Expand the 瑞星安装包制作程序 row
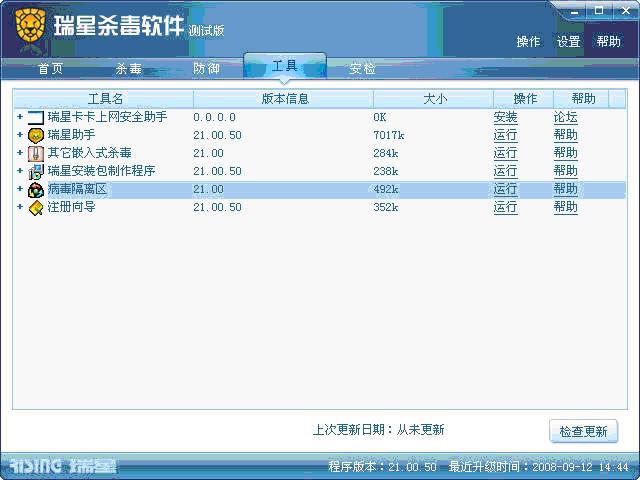This screenshot has width=640, height=480. (x=20, y=171)
